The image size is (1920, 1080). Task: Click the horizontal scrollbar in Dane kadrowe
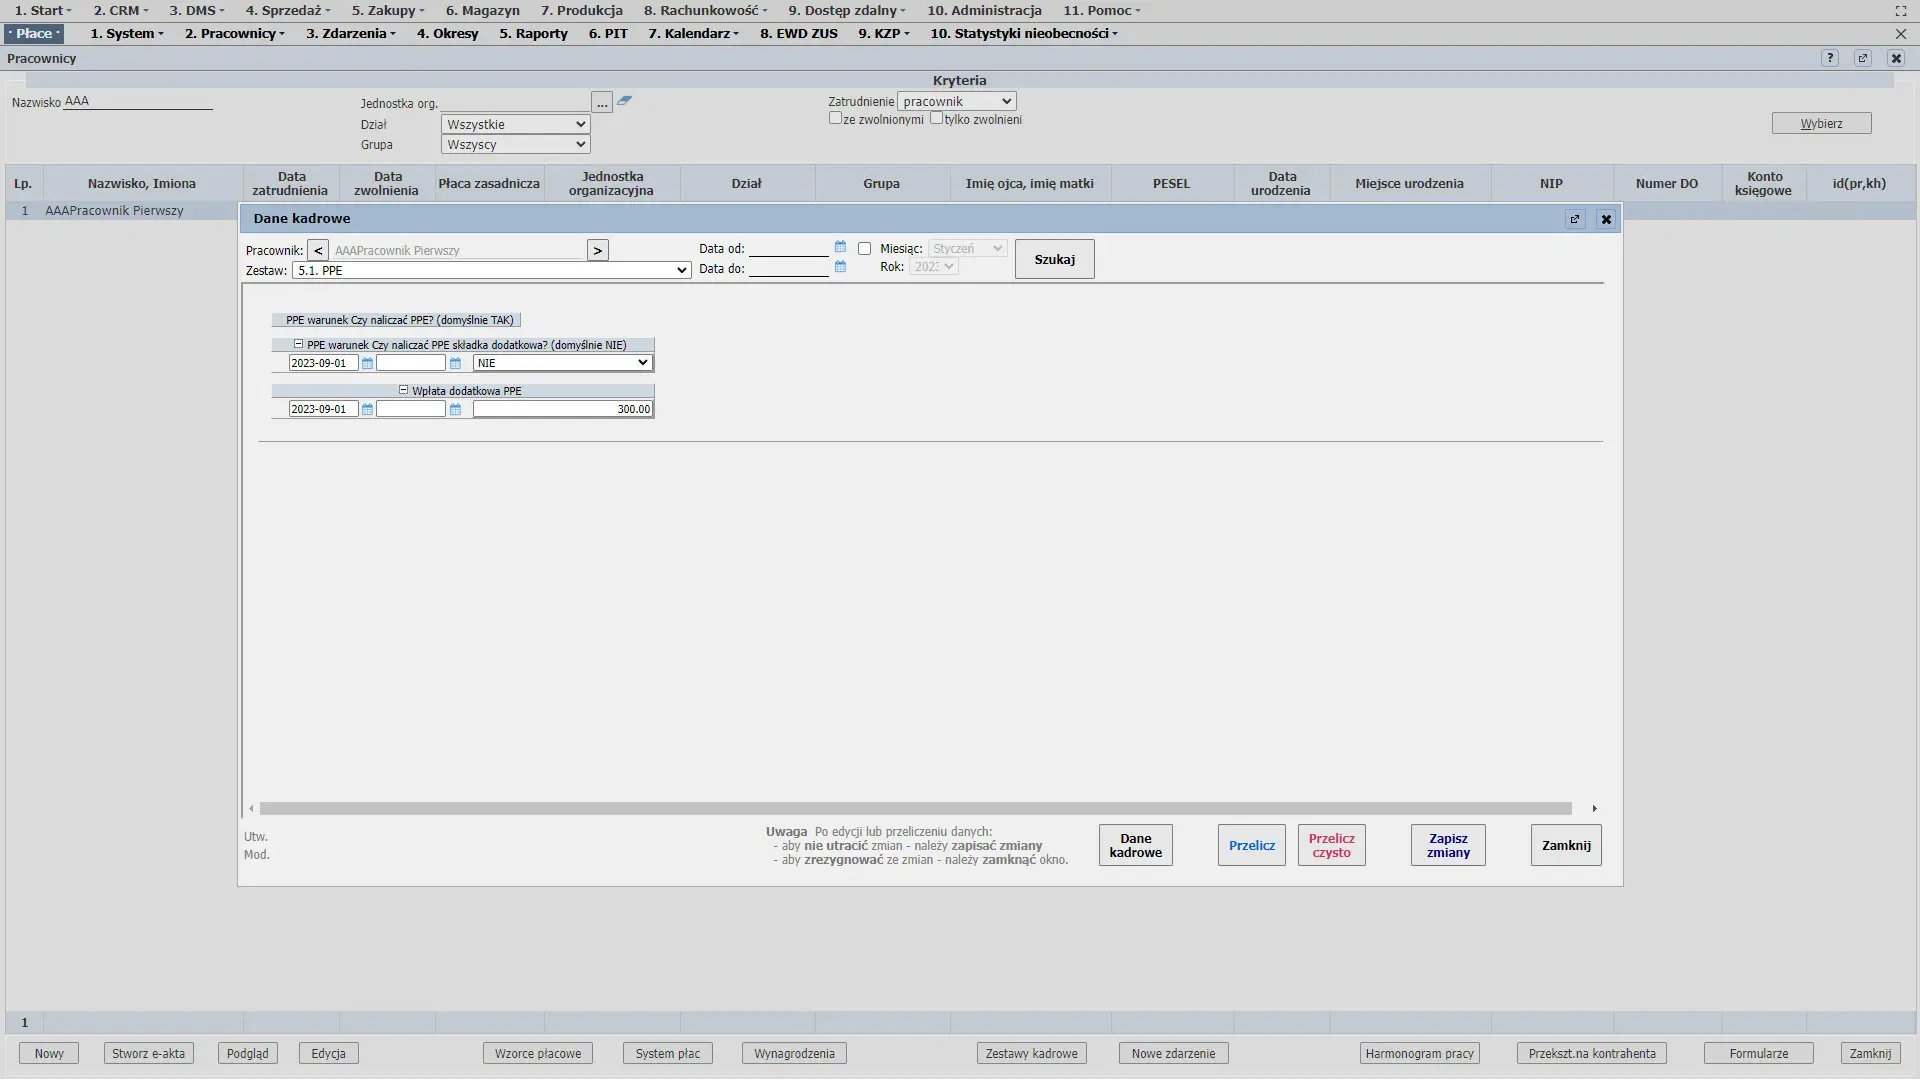pyautogui.click(x=915, y=809)
